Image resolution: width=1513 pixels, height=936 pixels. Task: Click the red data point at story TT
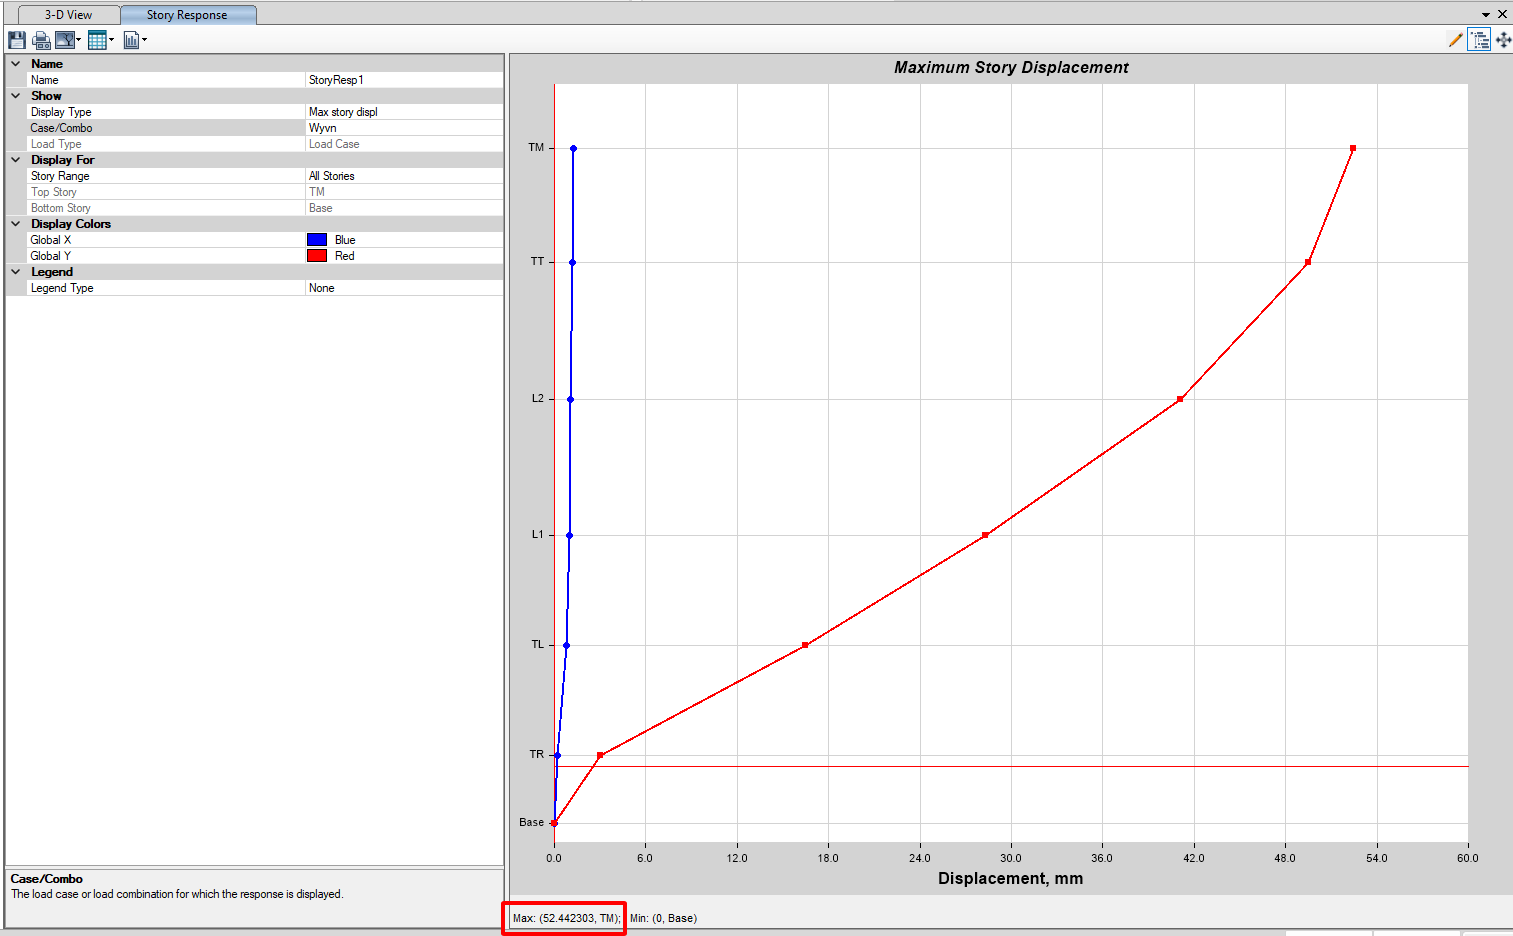1308,262
